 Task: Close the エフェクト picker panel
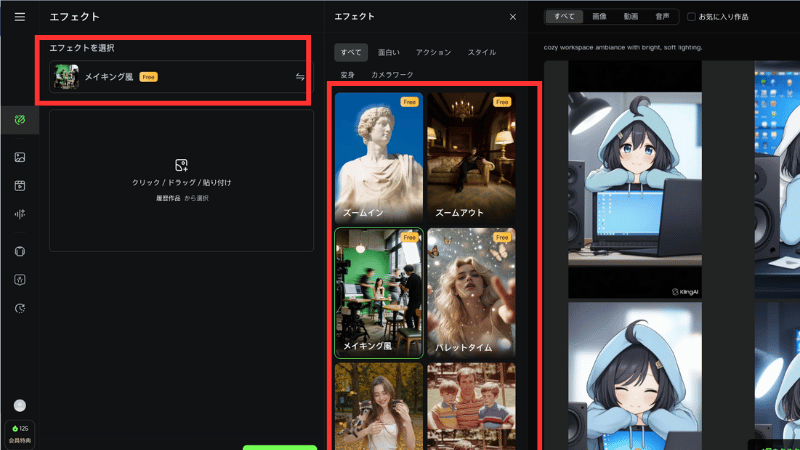click(x=513, y=17)
